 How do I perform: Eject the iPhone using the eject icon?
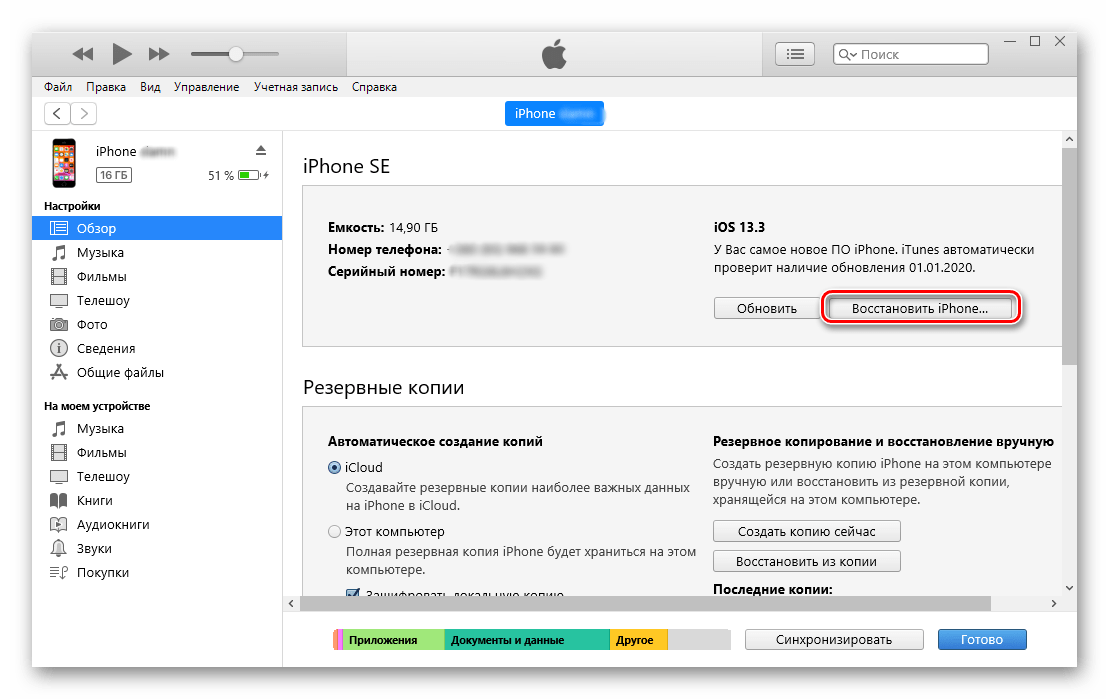(x=261, y=150)
